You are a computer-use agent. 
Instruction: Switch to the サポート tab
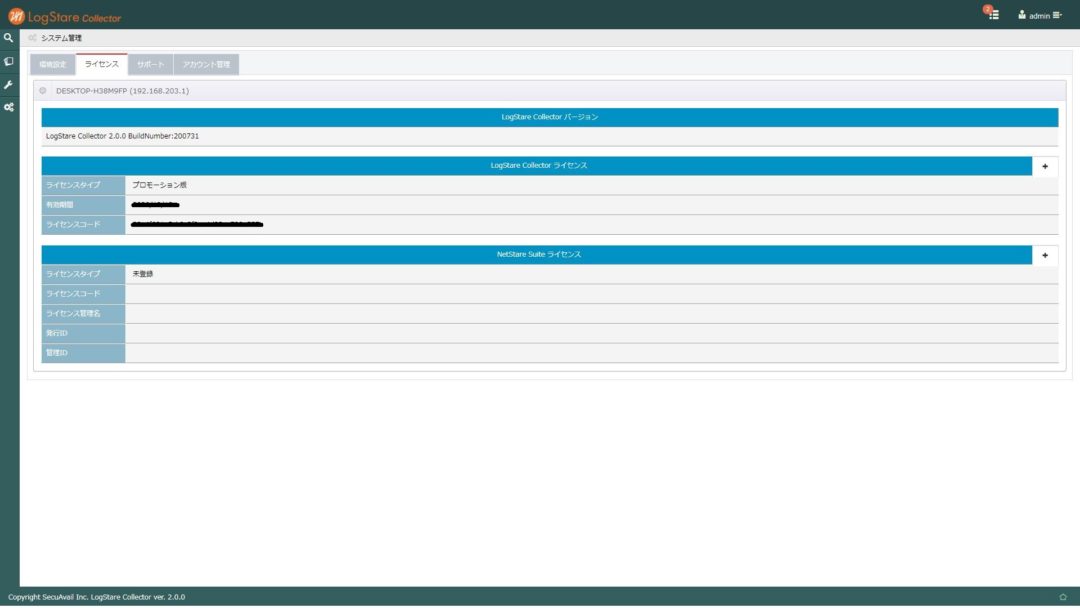point(151,65)
